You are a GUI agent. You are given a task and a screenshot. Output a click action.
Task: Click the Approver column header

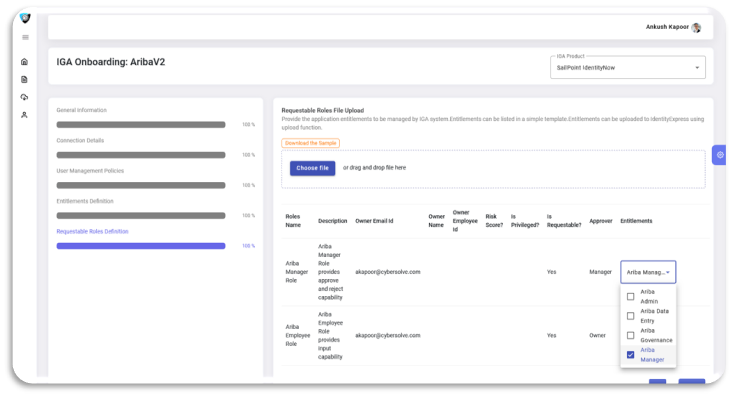[601, 221]
